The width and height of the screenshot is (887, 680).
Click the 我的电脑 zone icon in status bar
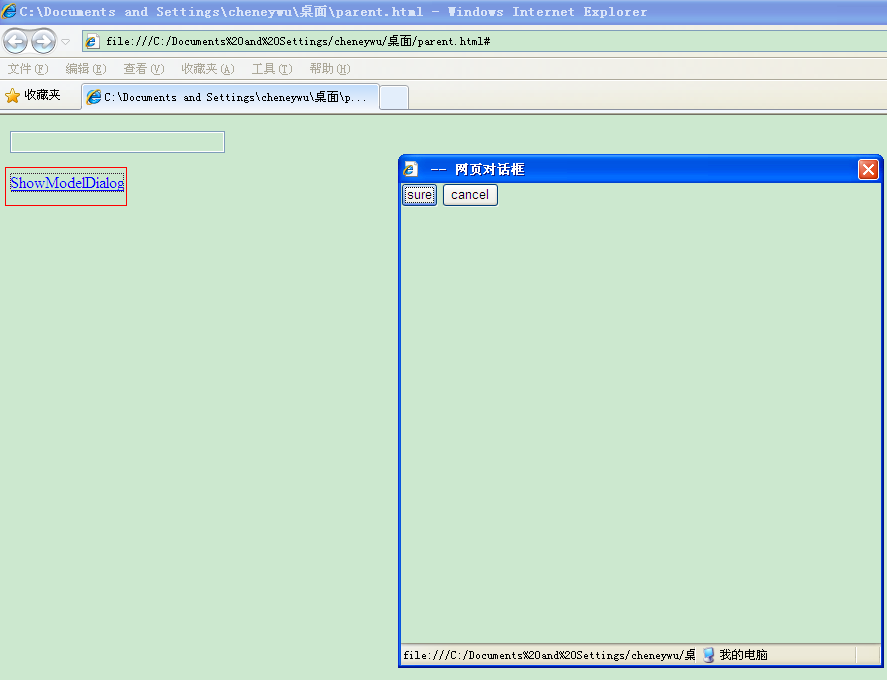[708, 655]
